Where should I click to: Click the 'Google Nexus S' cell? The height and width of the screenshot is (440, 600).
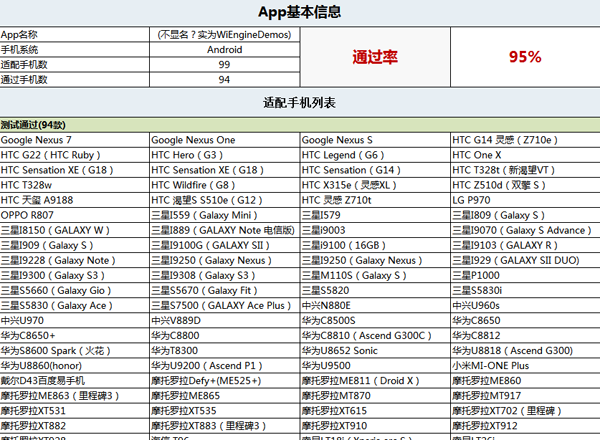click(x=375, y=140)
